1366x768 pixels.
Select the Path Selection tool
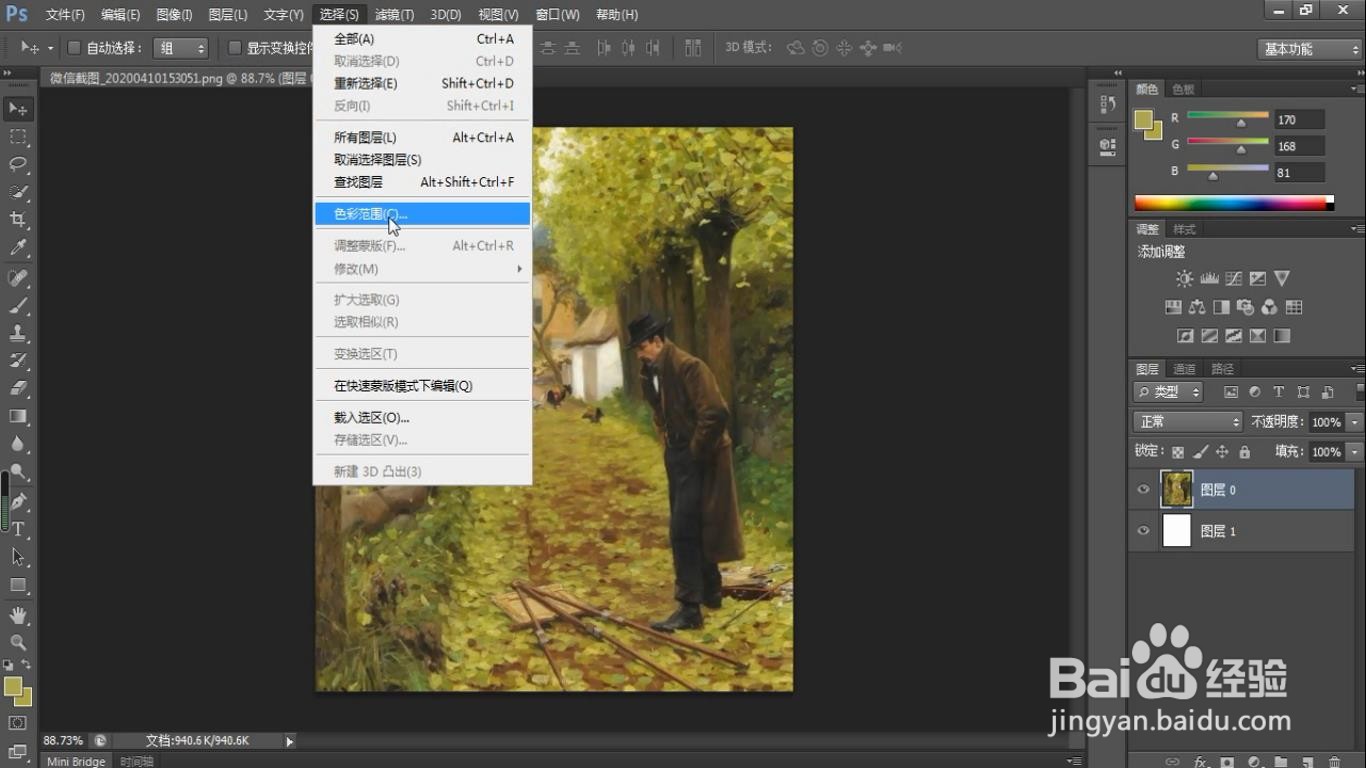[18, 557]
